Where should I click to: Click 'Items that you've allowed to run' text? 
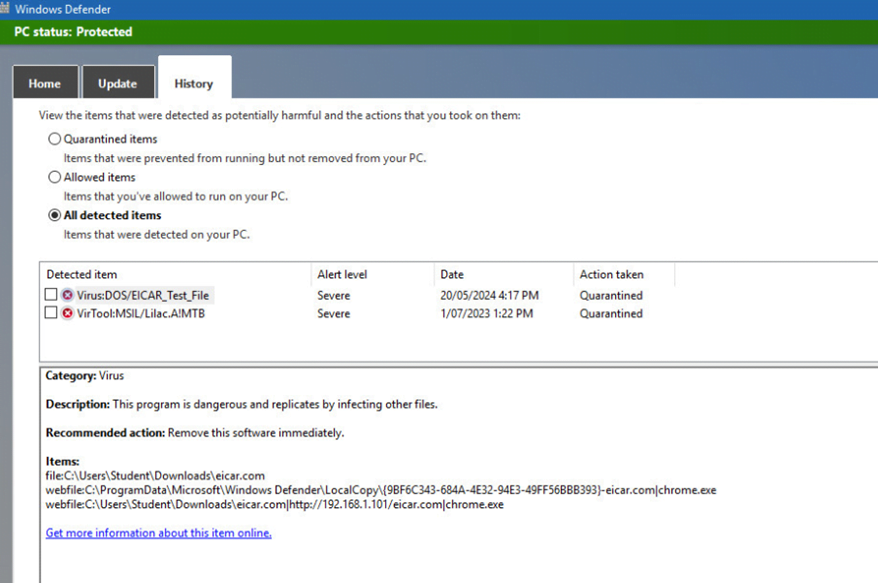click(x=176, y=197)
